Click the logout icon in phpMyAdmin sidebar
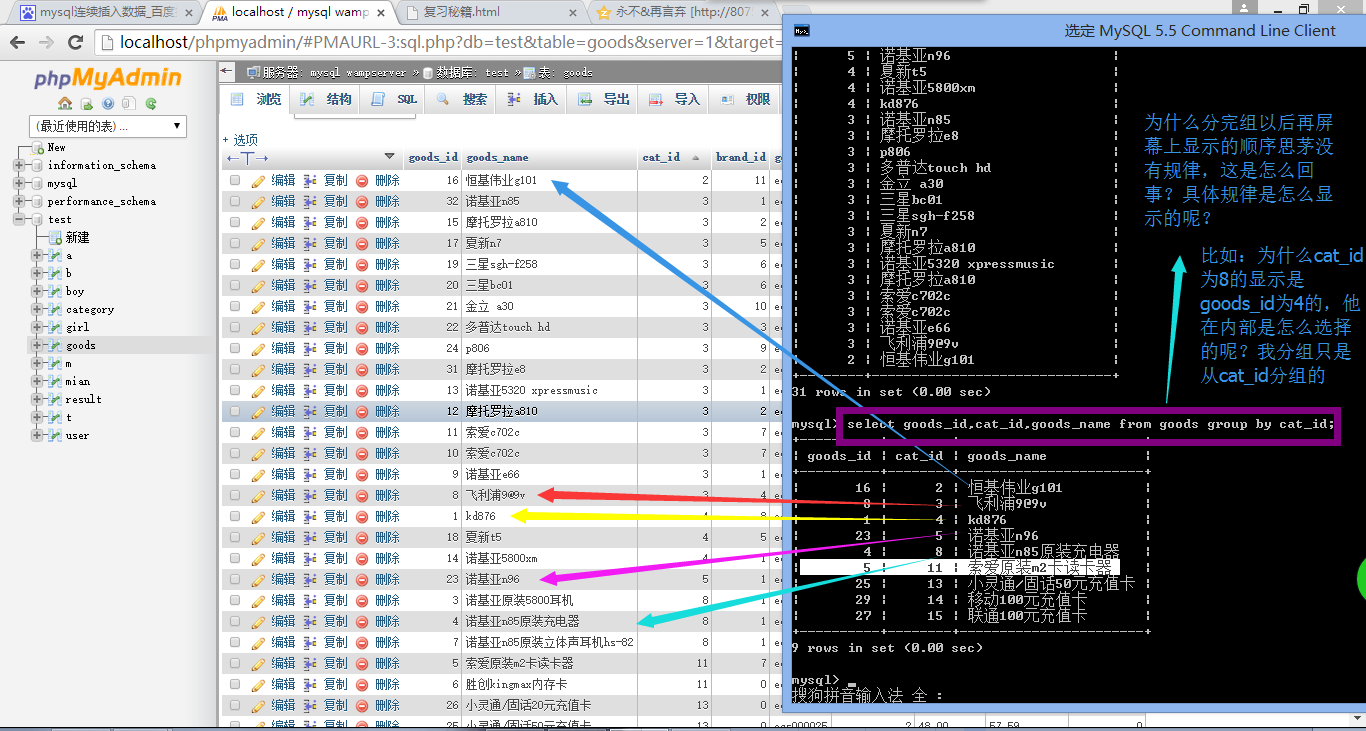This screenshot has height=731, width=1366. click(87, 103)
